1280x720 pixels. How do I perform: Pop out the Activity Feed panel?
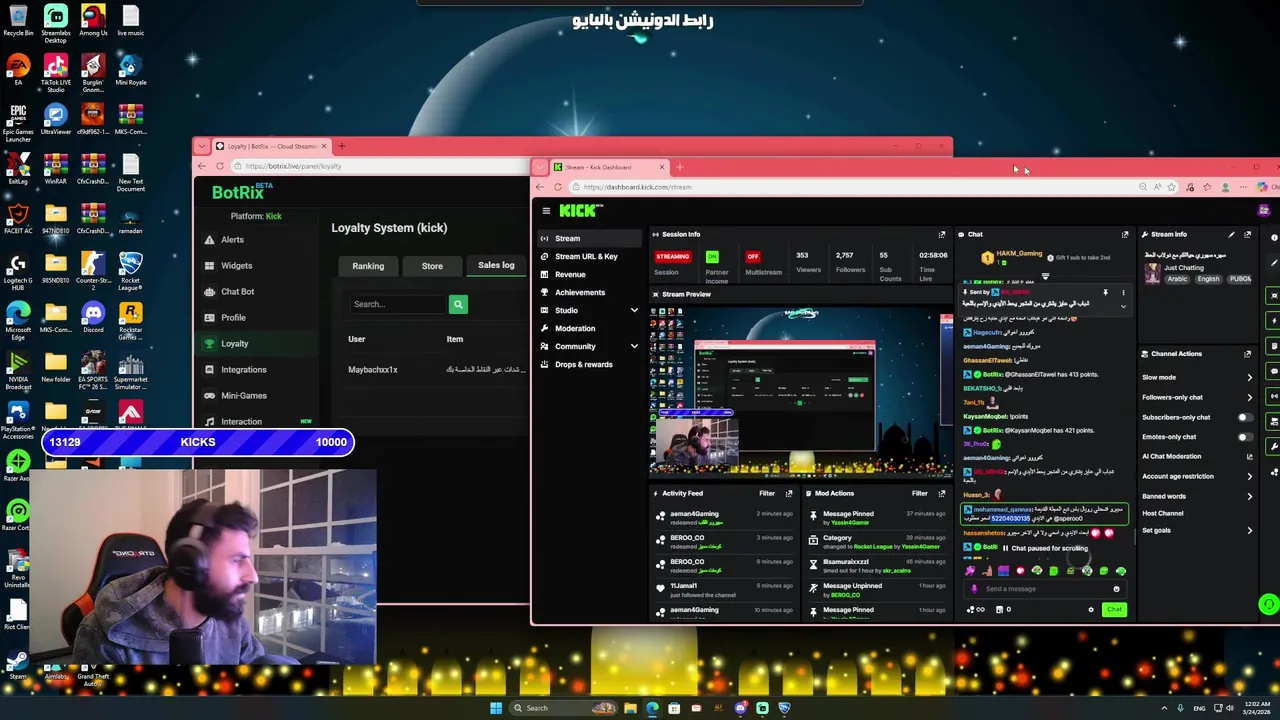pos(788,493)
